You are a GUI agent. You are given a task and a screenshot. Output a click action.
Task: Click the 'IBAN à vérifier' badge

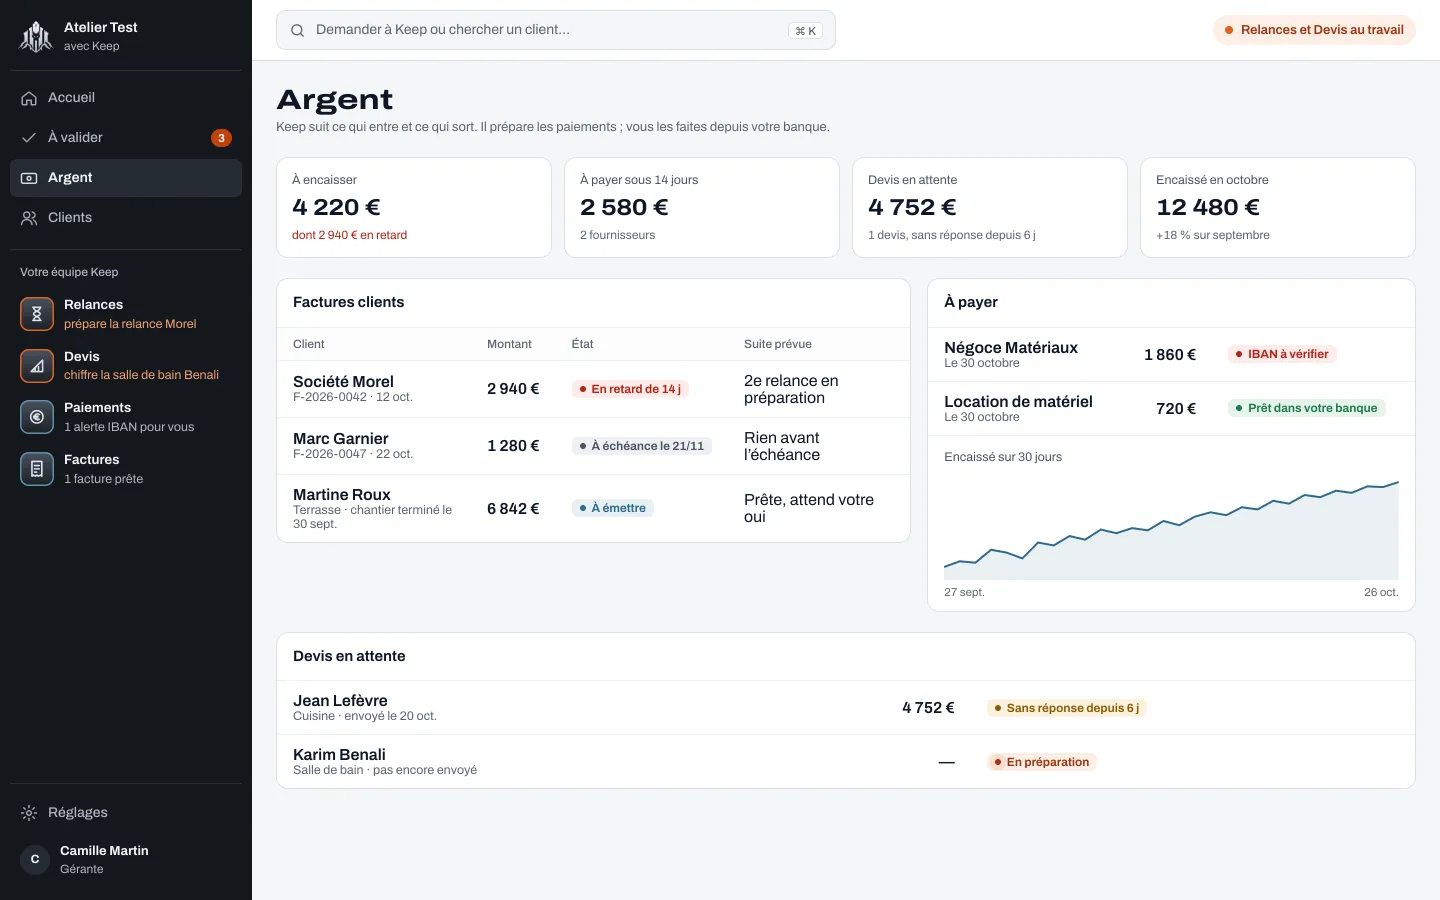(1282, 354)
